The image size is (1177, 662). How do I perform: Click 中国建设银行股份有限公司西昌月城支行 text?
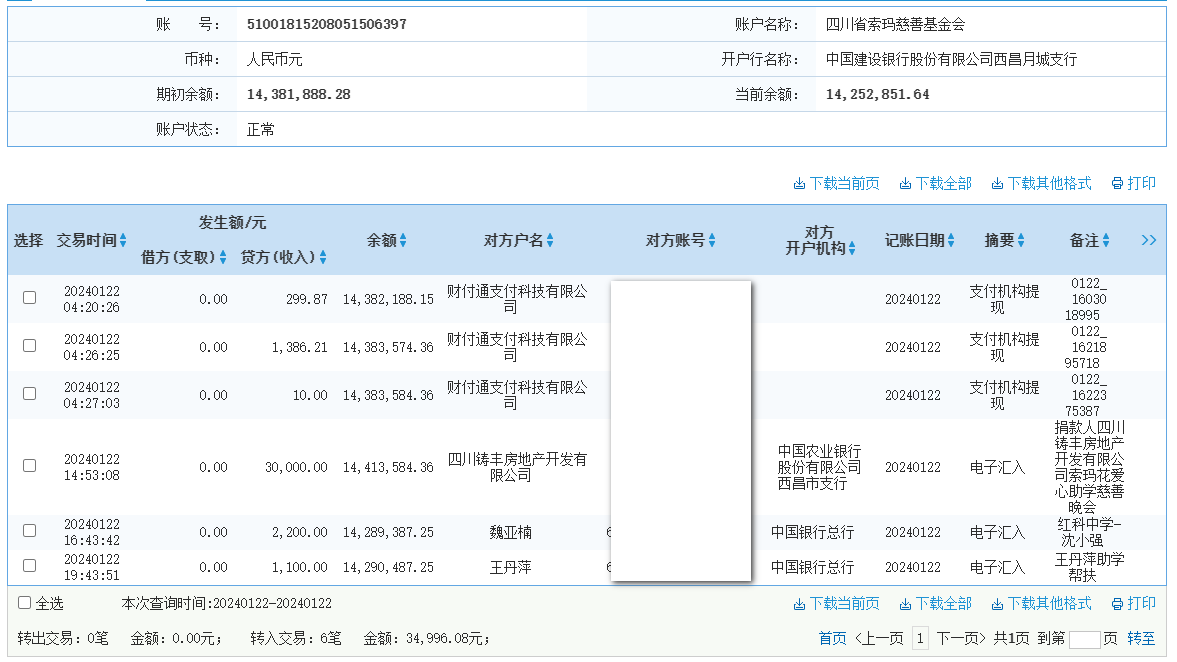[x=951, y=59]
